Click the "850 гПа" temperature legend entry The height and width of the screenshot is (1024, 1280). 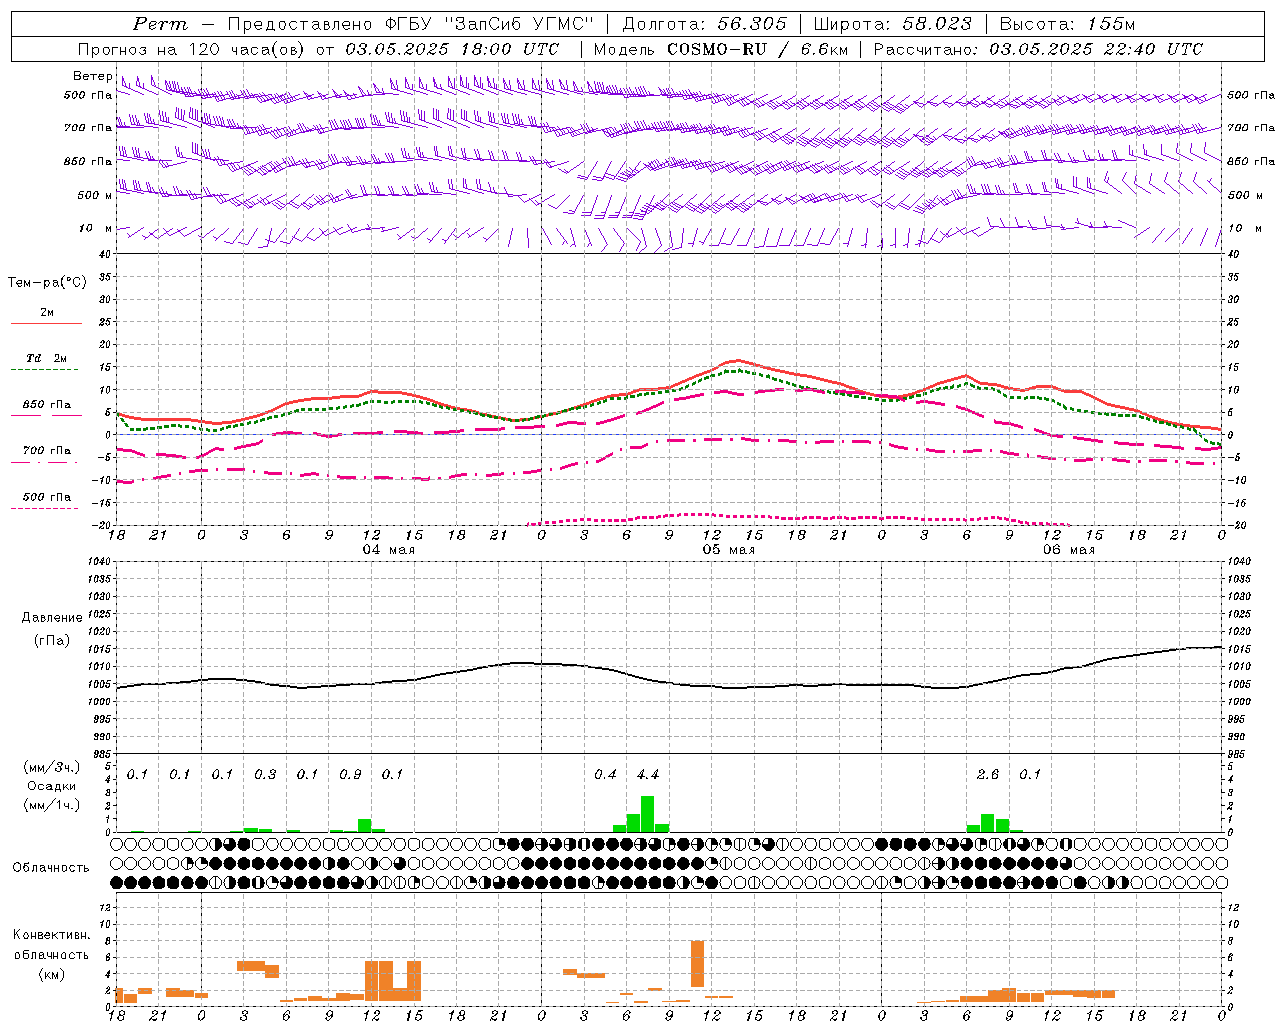[47, 404]
